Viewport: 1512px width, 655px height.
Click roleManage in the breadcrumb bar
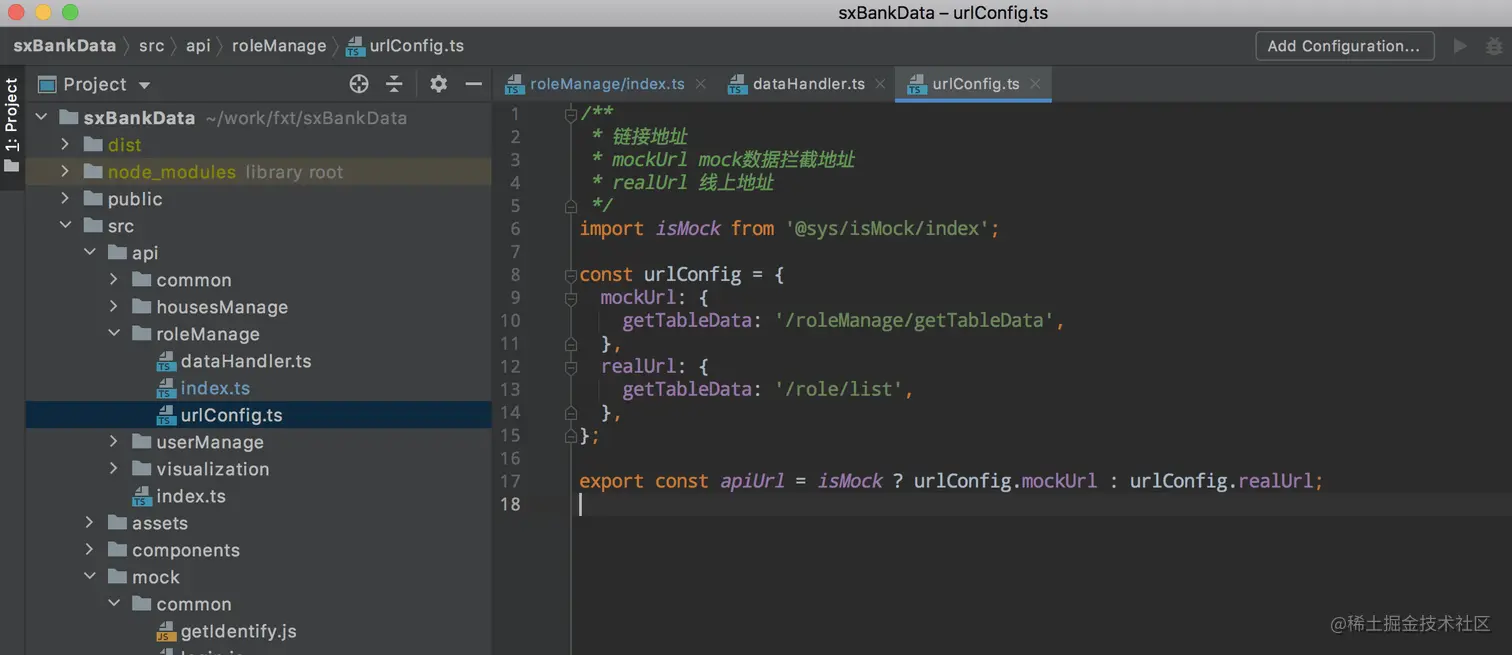tap(279, 46)
